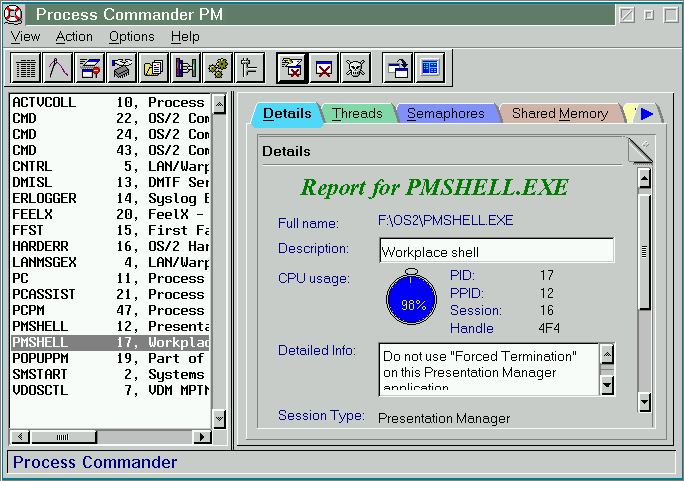The width and height of the screenshot is (684, 481).
Task: Open the Options menu
Action: tap(131, 37)
